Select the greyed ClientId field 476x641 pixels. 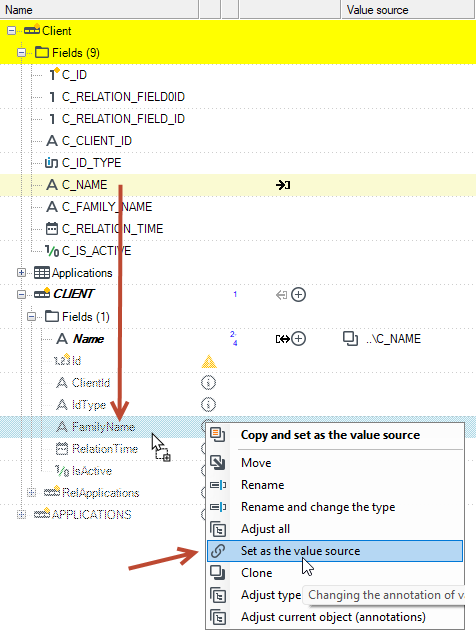click(x=91, y=383)
